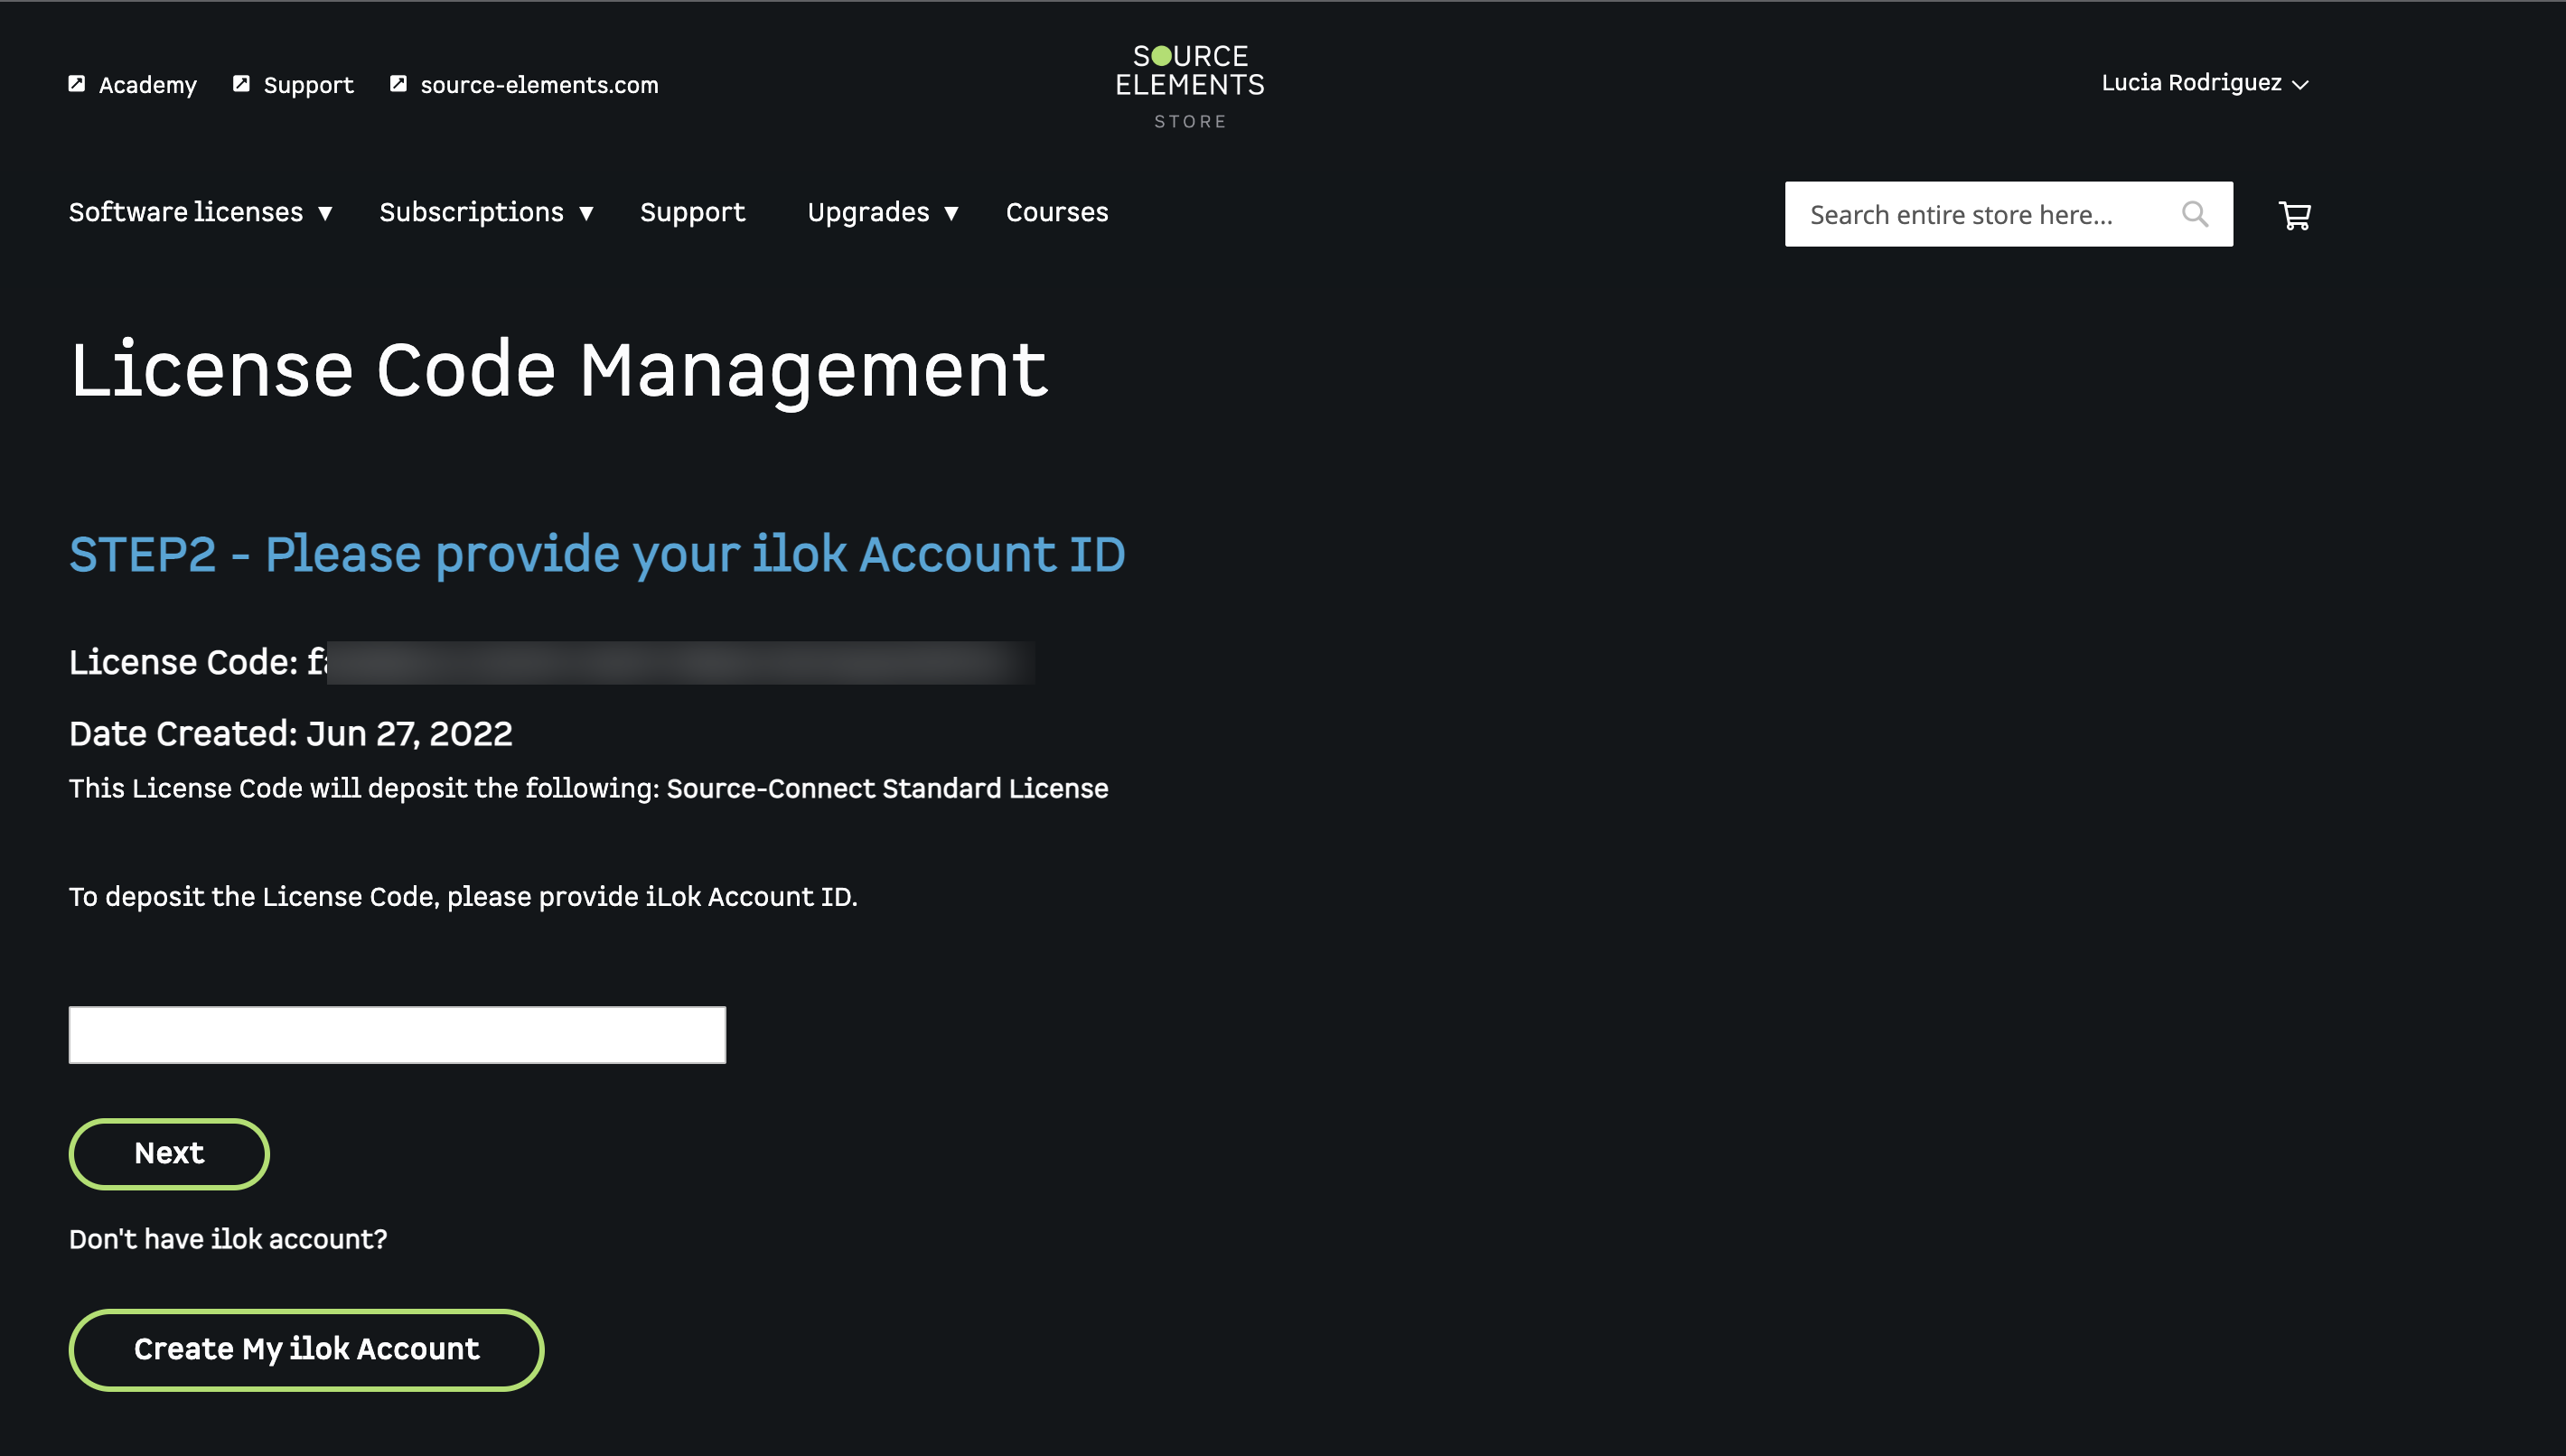This screenshot has width=2566, height=1456.
Task: Click the shopping cart icon
Action: [2294, 215]
